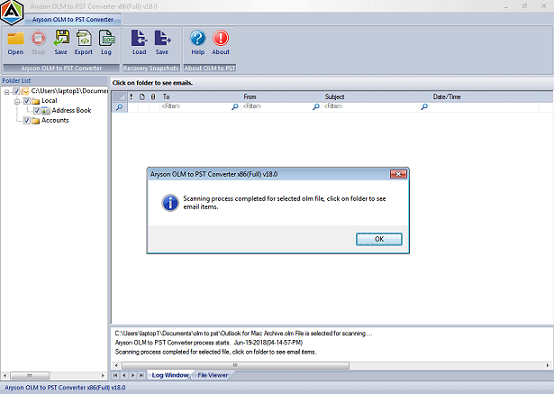
Task: Click the To filter field
Action: coord(196,106)
